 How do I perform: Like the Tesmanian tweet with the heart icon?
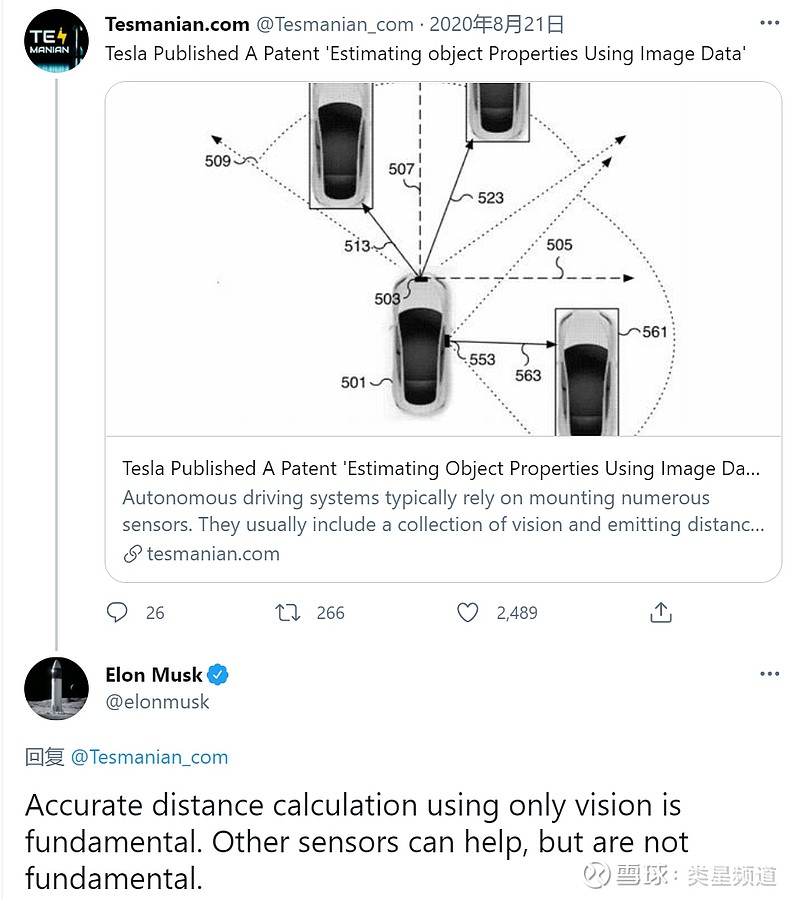point(467,612)
